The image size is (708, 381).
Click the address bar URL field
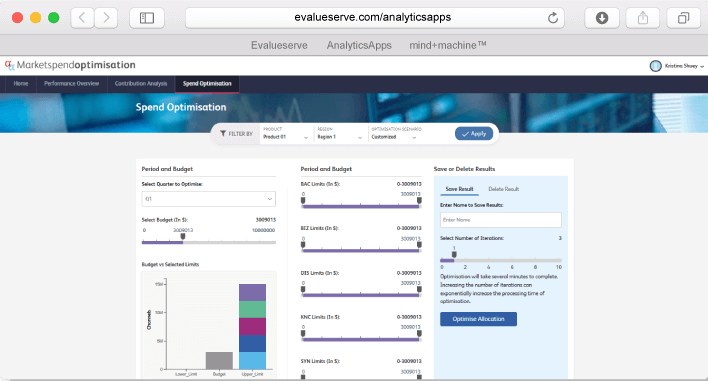tap(374, 18)
